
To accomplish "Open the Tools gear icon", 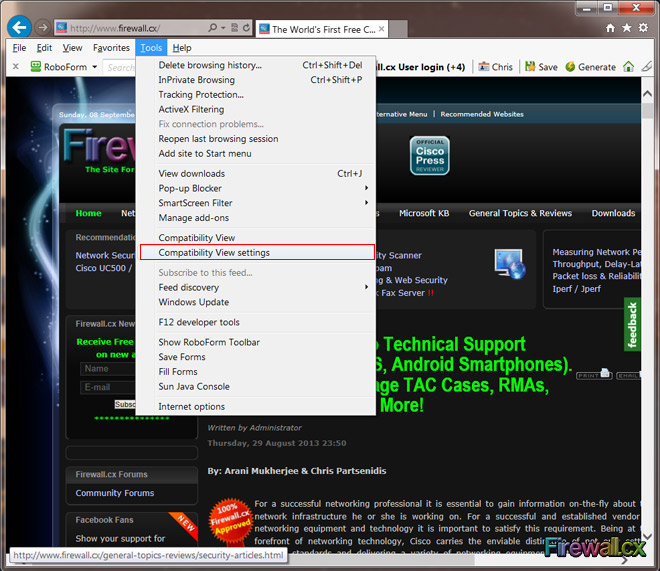I will pyautogui.click(x=643, y=28).
